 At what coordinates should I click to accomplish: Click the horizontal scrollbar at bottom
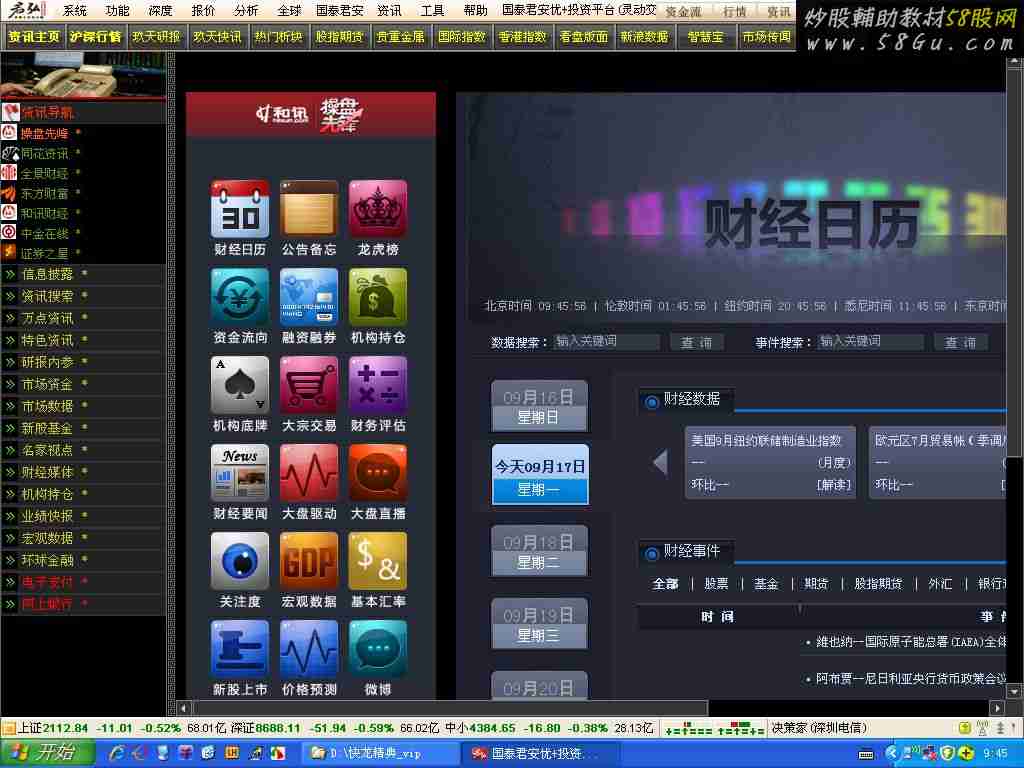tap(450, 707)
